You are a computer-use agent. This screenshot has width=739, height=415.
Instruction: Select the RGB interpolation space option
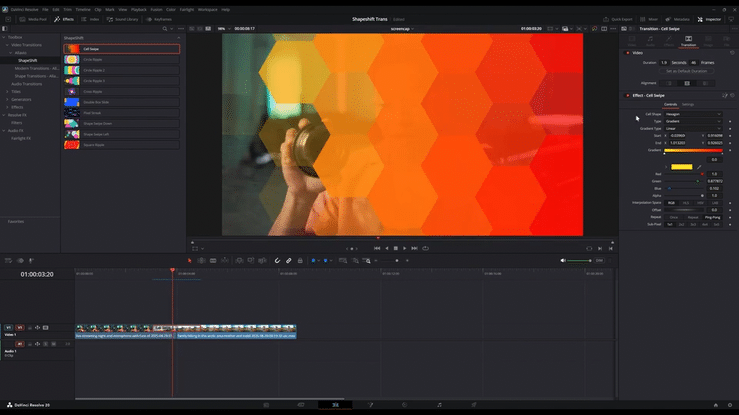click(671, 203)
